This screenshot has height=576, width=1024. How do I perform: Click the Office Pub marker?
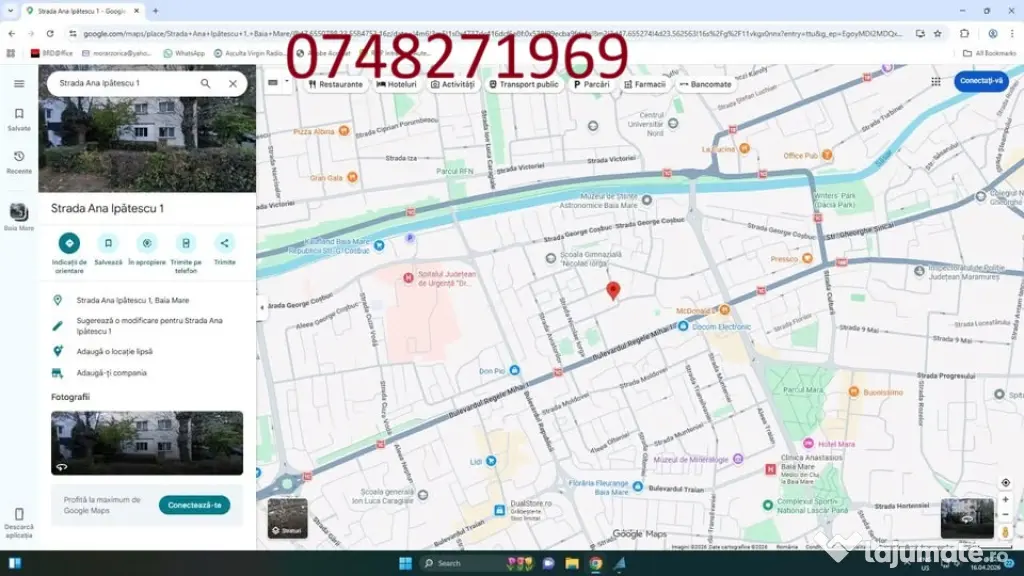click(827, 155)
